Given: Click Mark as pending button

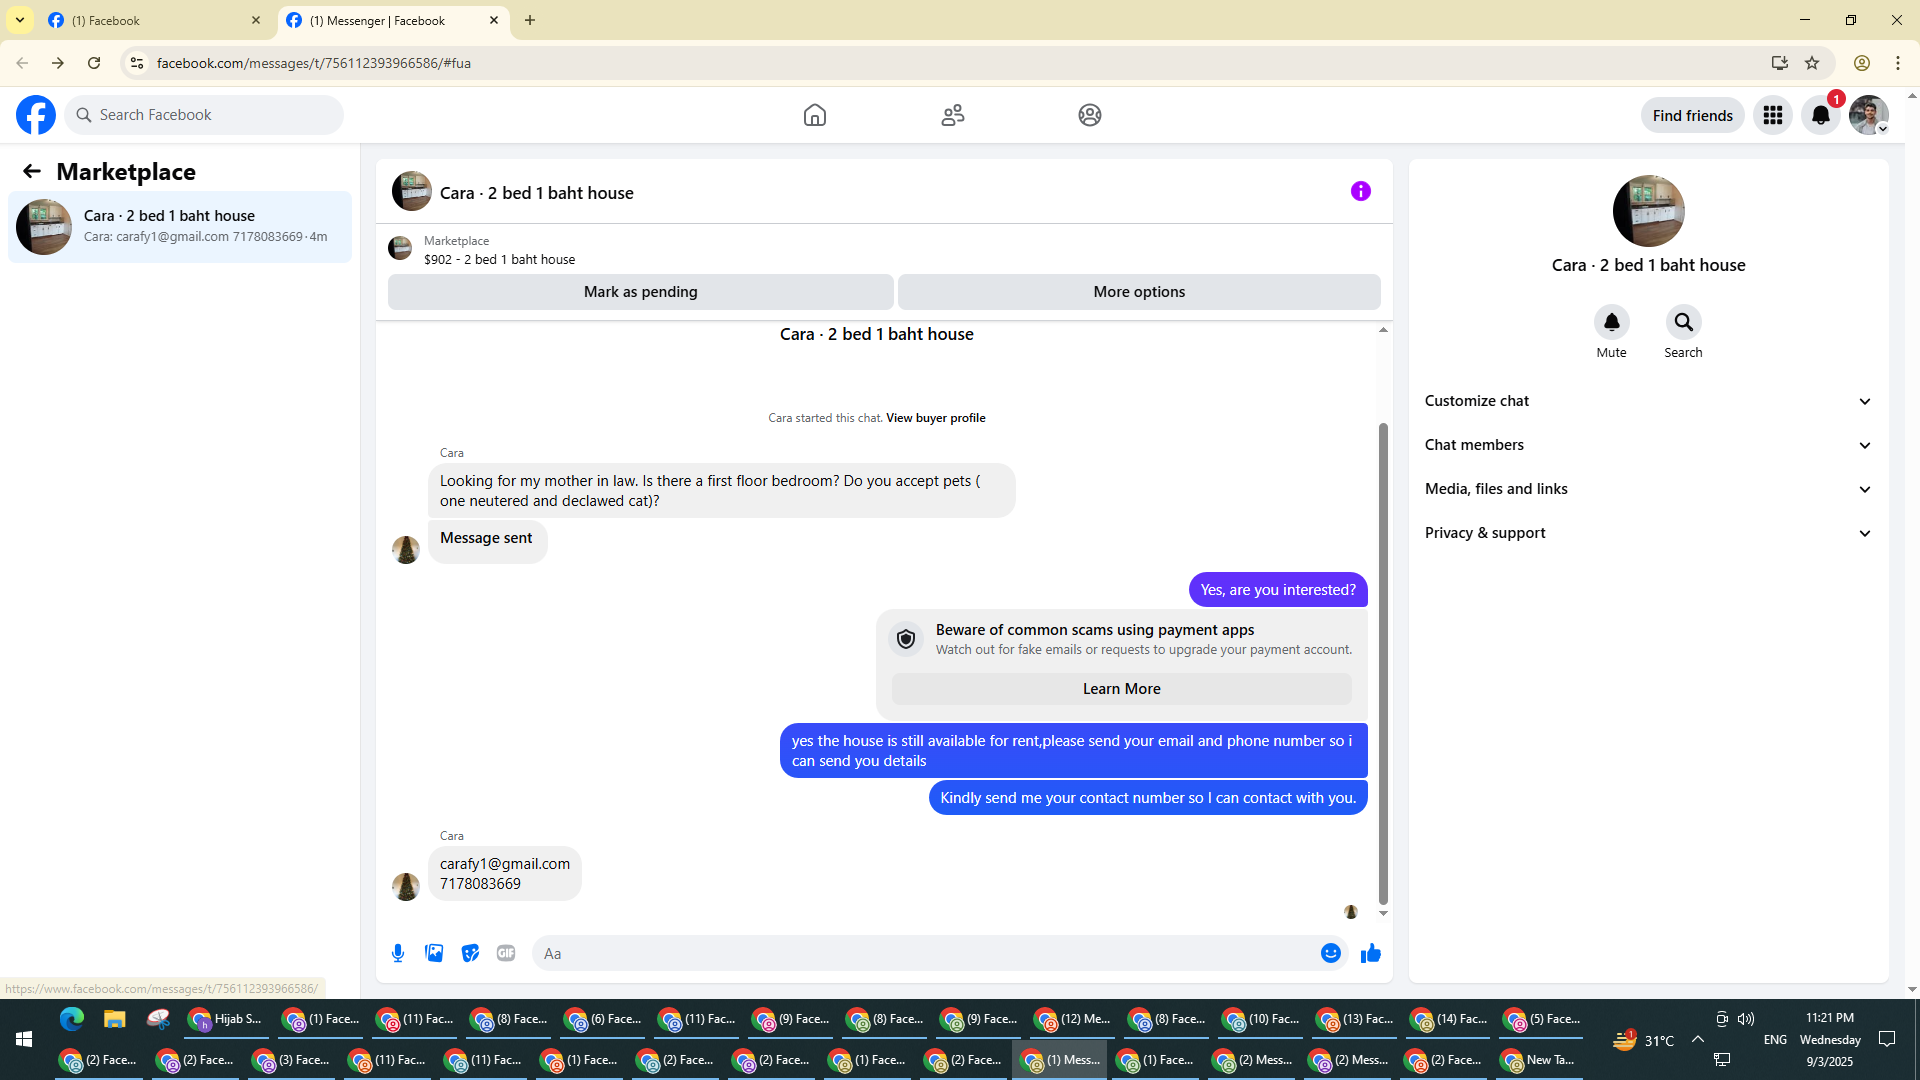Looking at the screenshot, I should point(641,292).
